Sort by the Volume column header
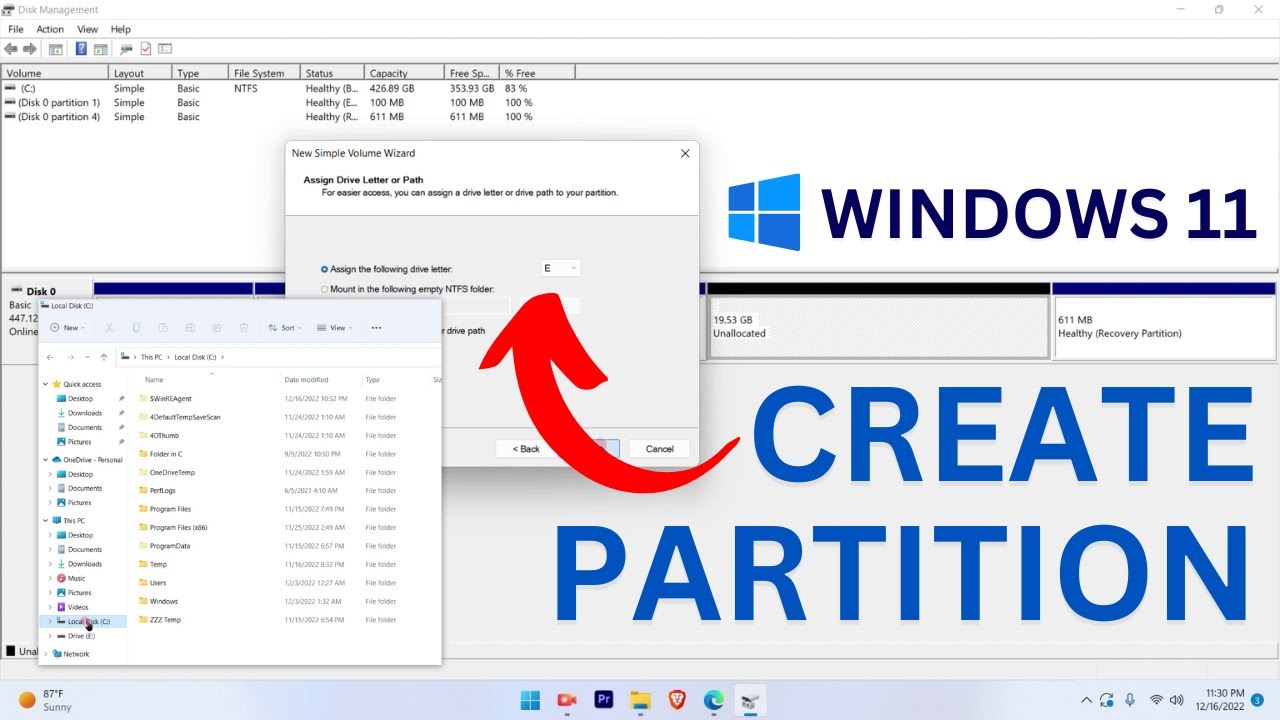This screenshot has width=1280, height=720. click(x=55, y=73)
